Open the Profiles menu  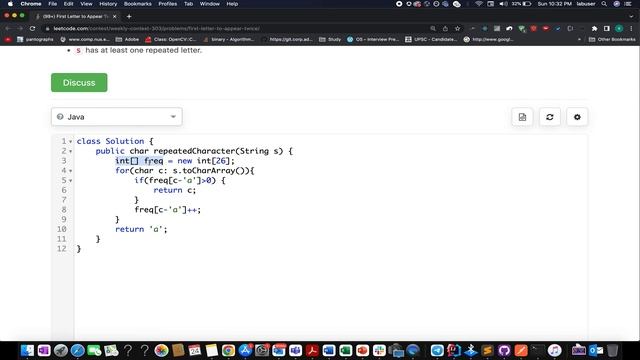click(x=168, y=4)
